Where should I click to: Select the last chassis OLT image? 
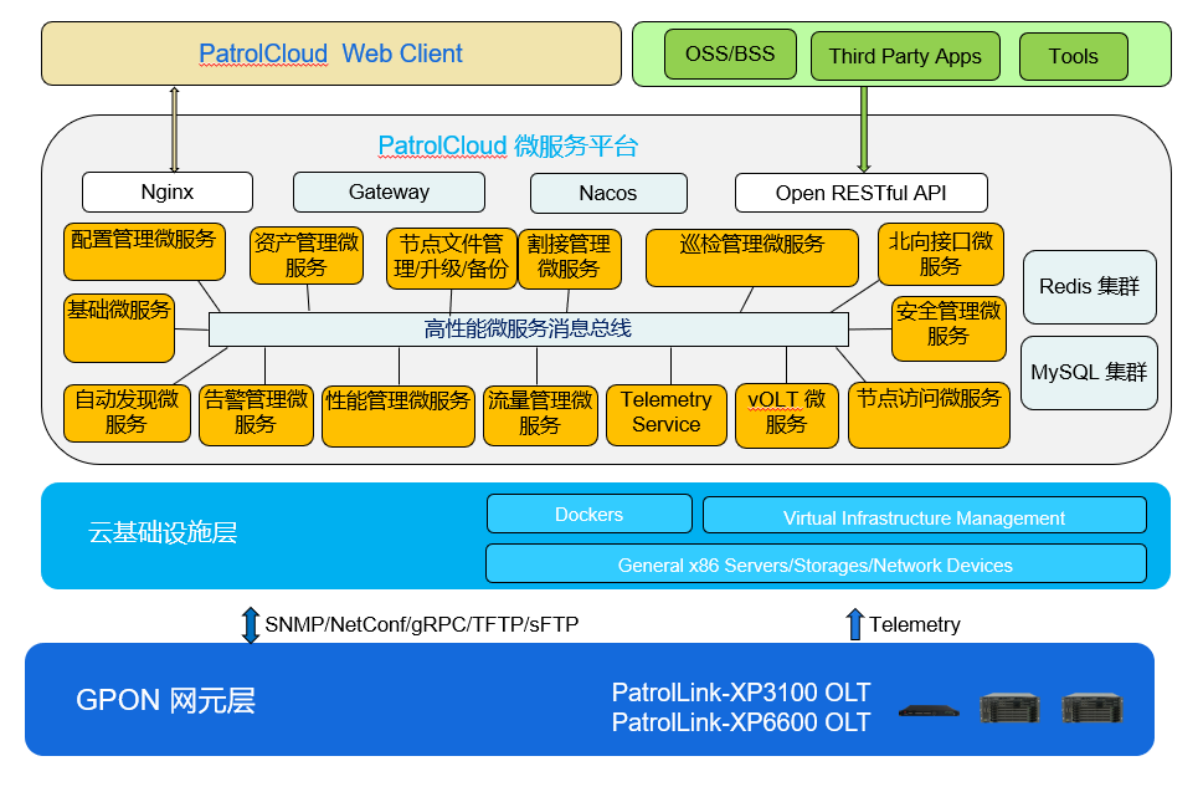click(x=1092, y=708)
